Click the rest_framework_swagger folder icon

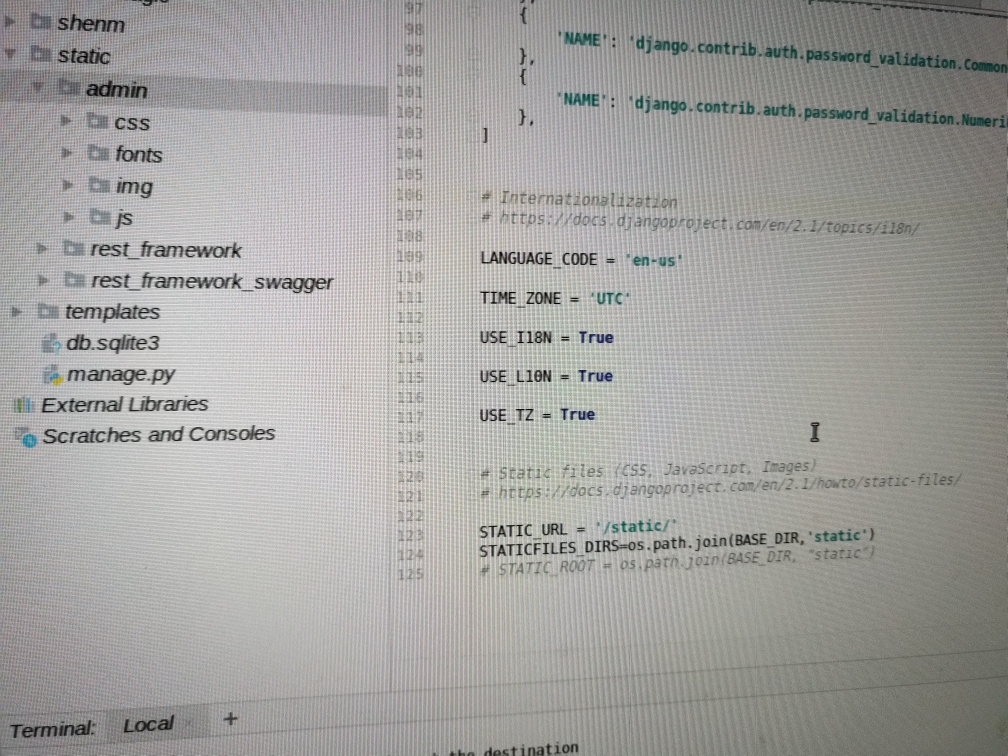tap(75, 280)
